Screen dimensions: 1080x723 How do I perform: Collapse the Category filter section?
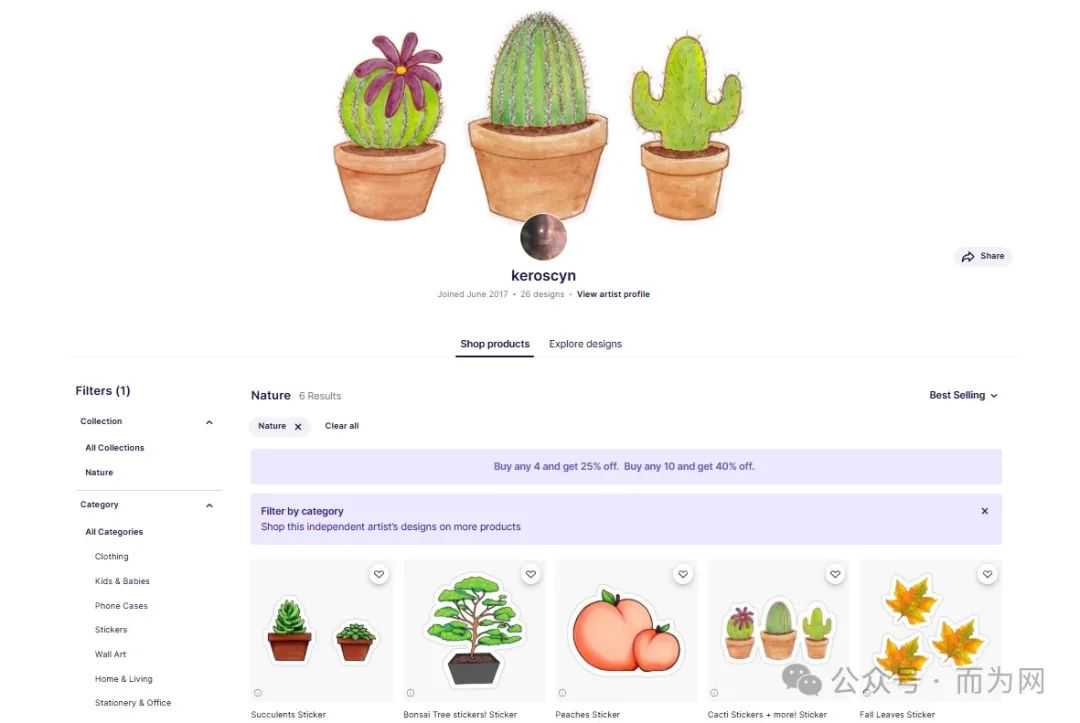(x=209, y=505)
